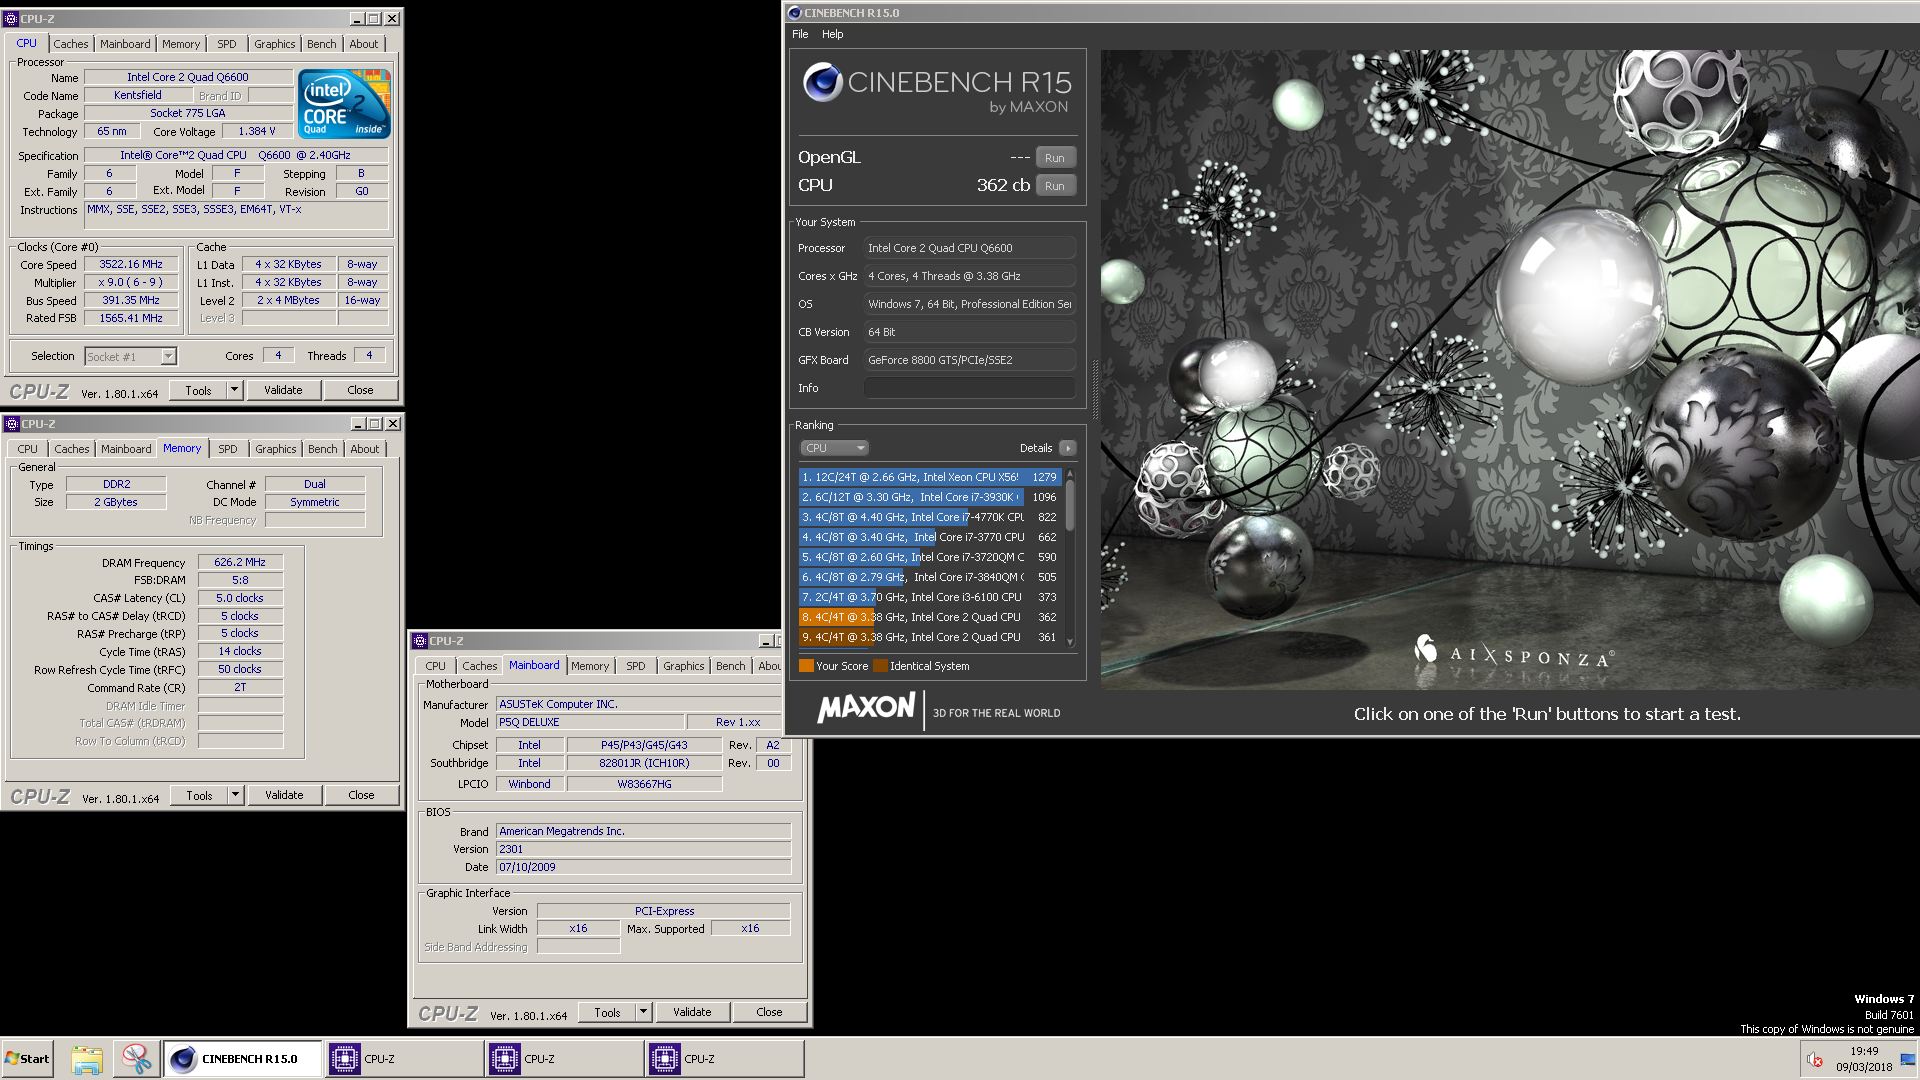The image size is (1920, 1080).
Task: Click Validate in the Mainboard window
Action: click(x=692, y=1012)
